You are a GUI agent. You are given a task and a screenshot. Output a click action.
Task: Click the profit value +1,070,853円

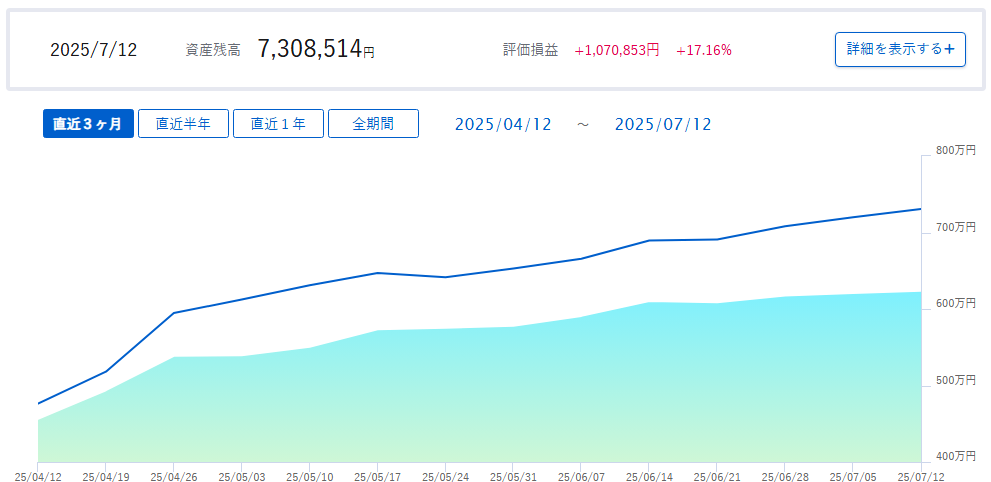[x=617, y=51]
